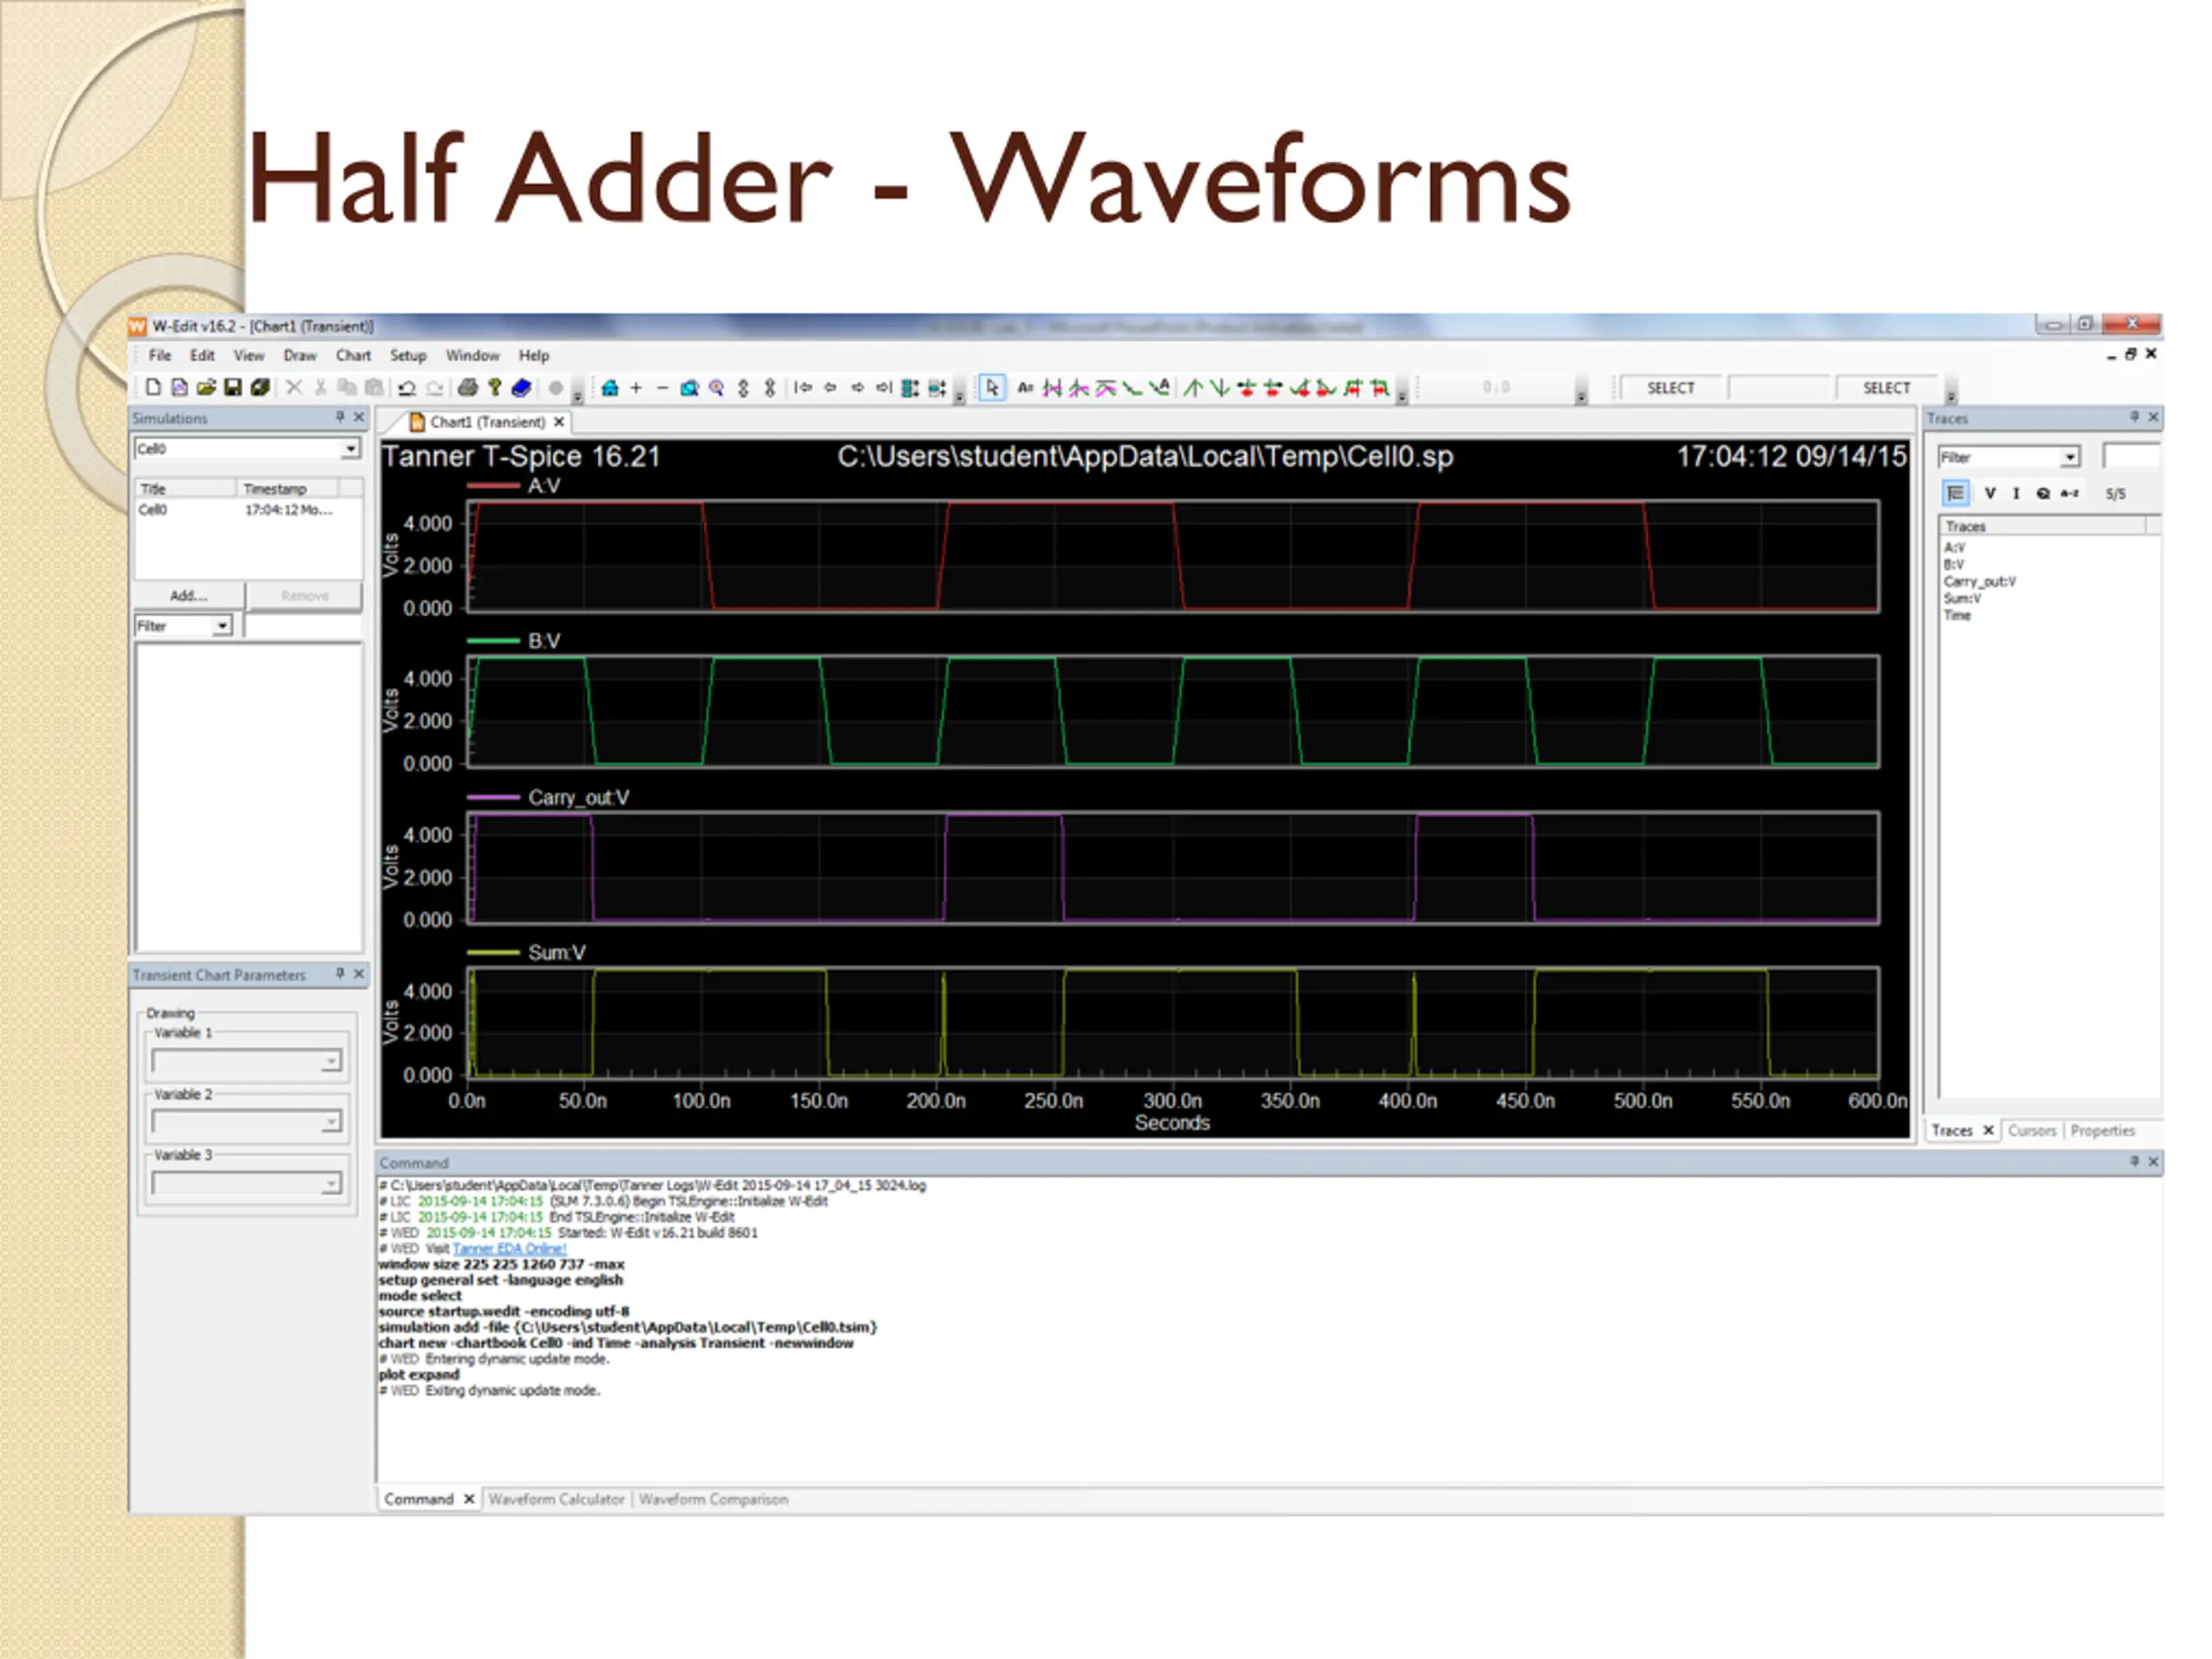The width and height of the screenshot is (2212, 1659).
Task: Select the zoom box magnifier icon
Action: (689, 387)
